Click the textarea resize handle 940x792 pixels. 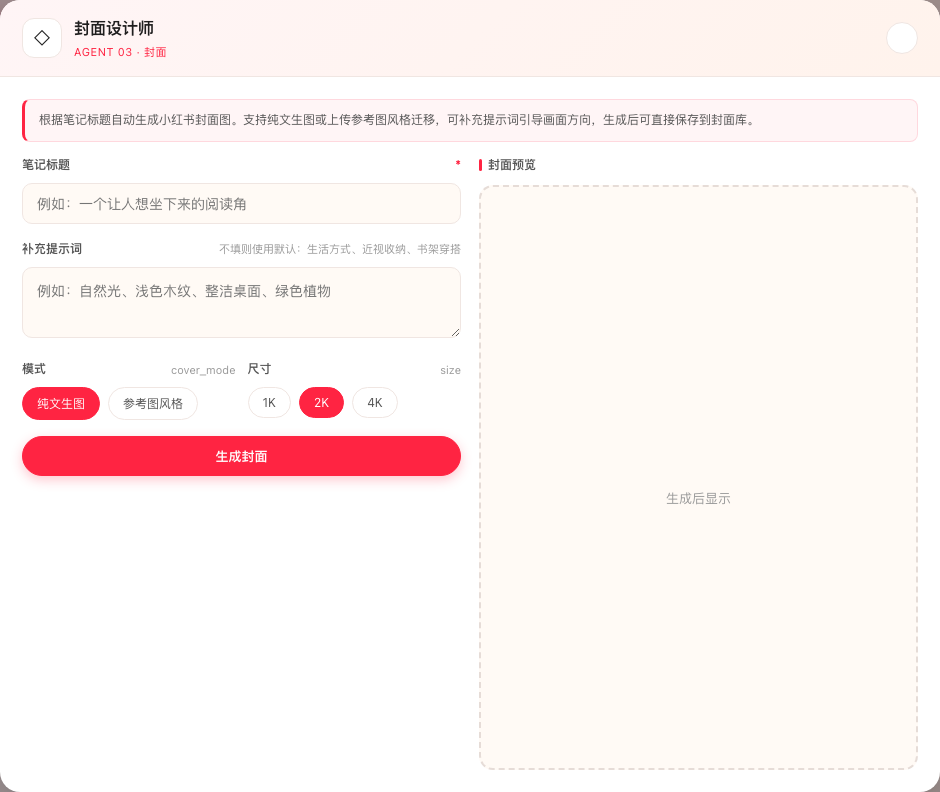(x=456, y=332)
